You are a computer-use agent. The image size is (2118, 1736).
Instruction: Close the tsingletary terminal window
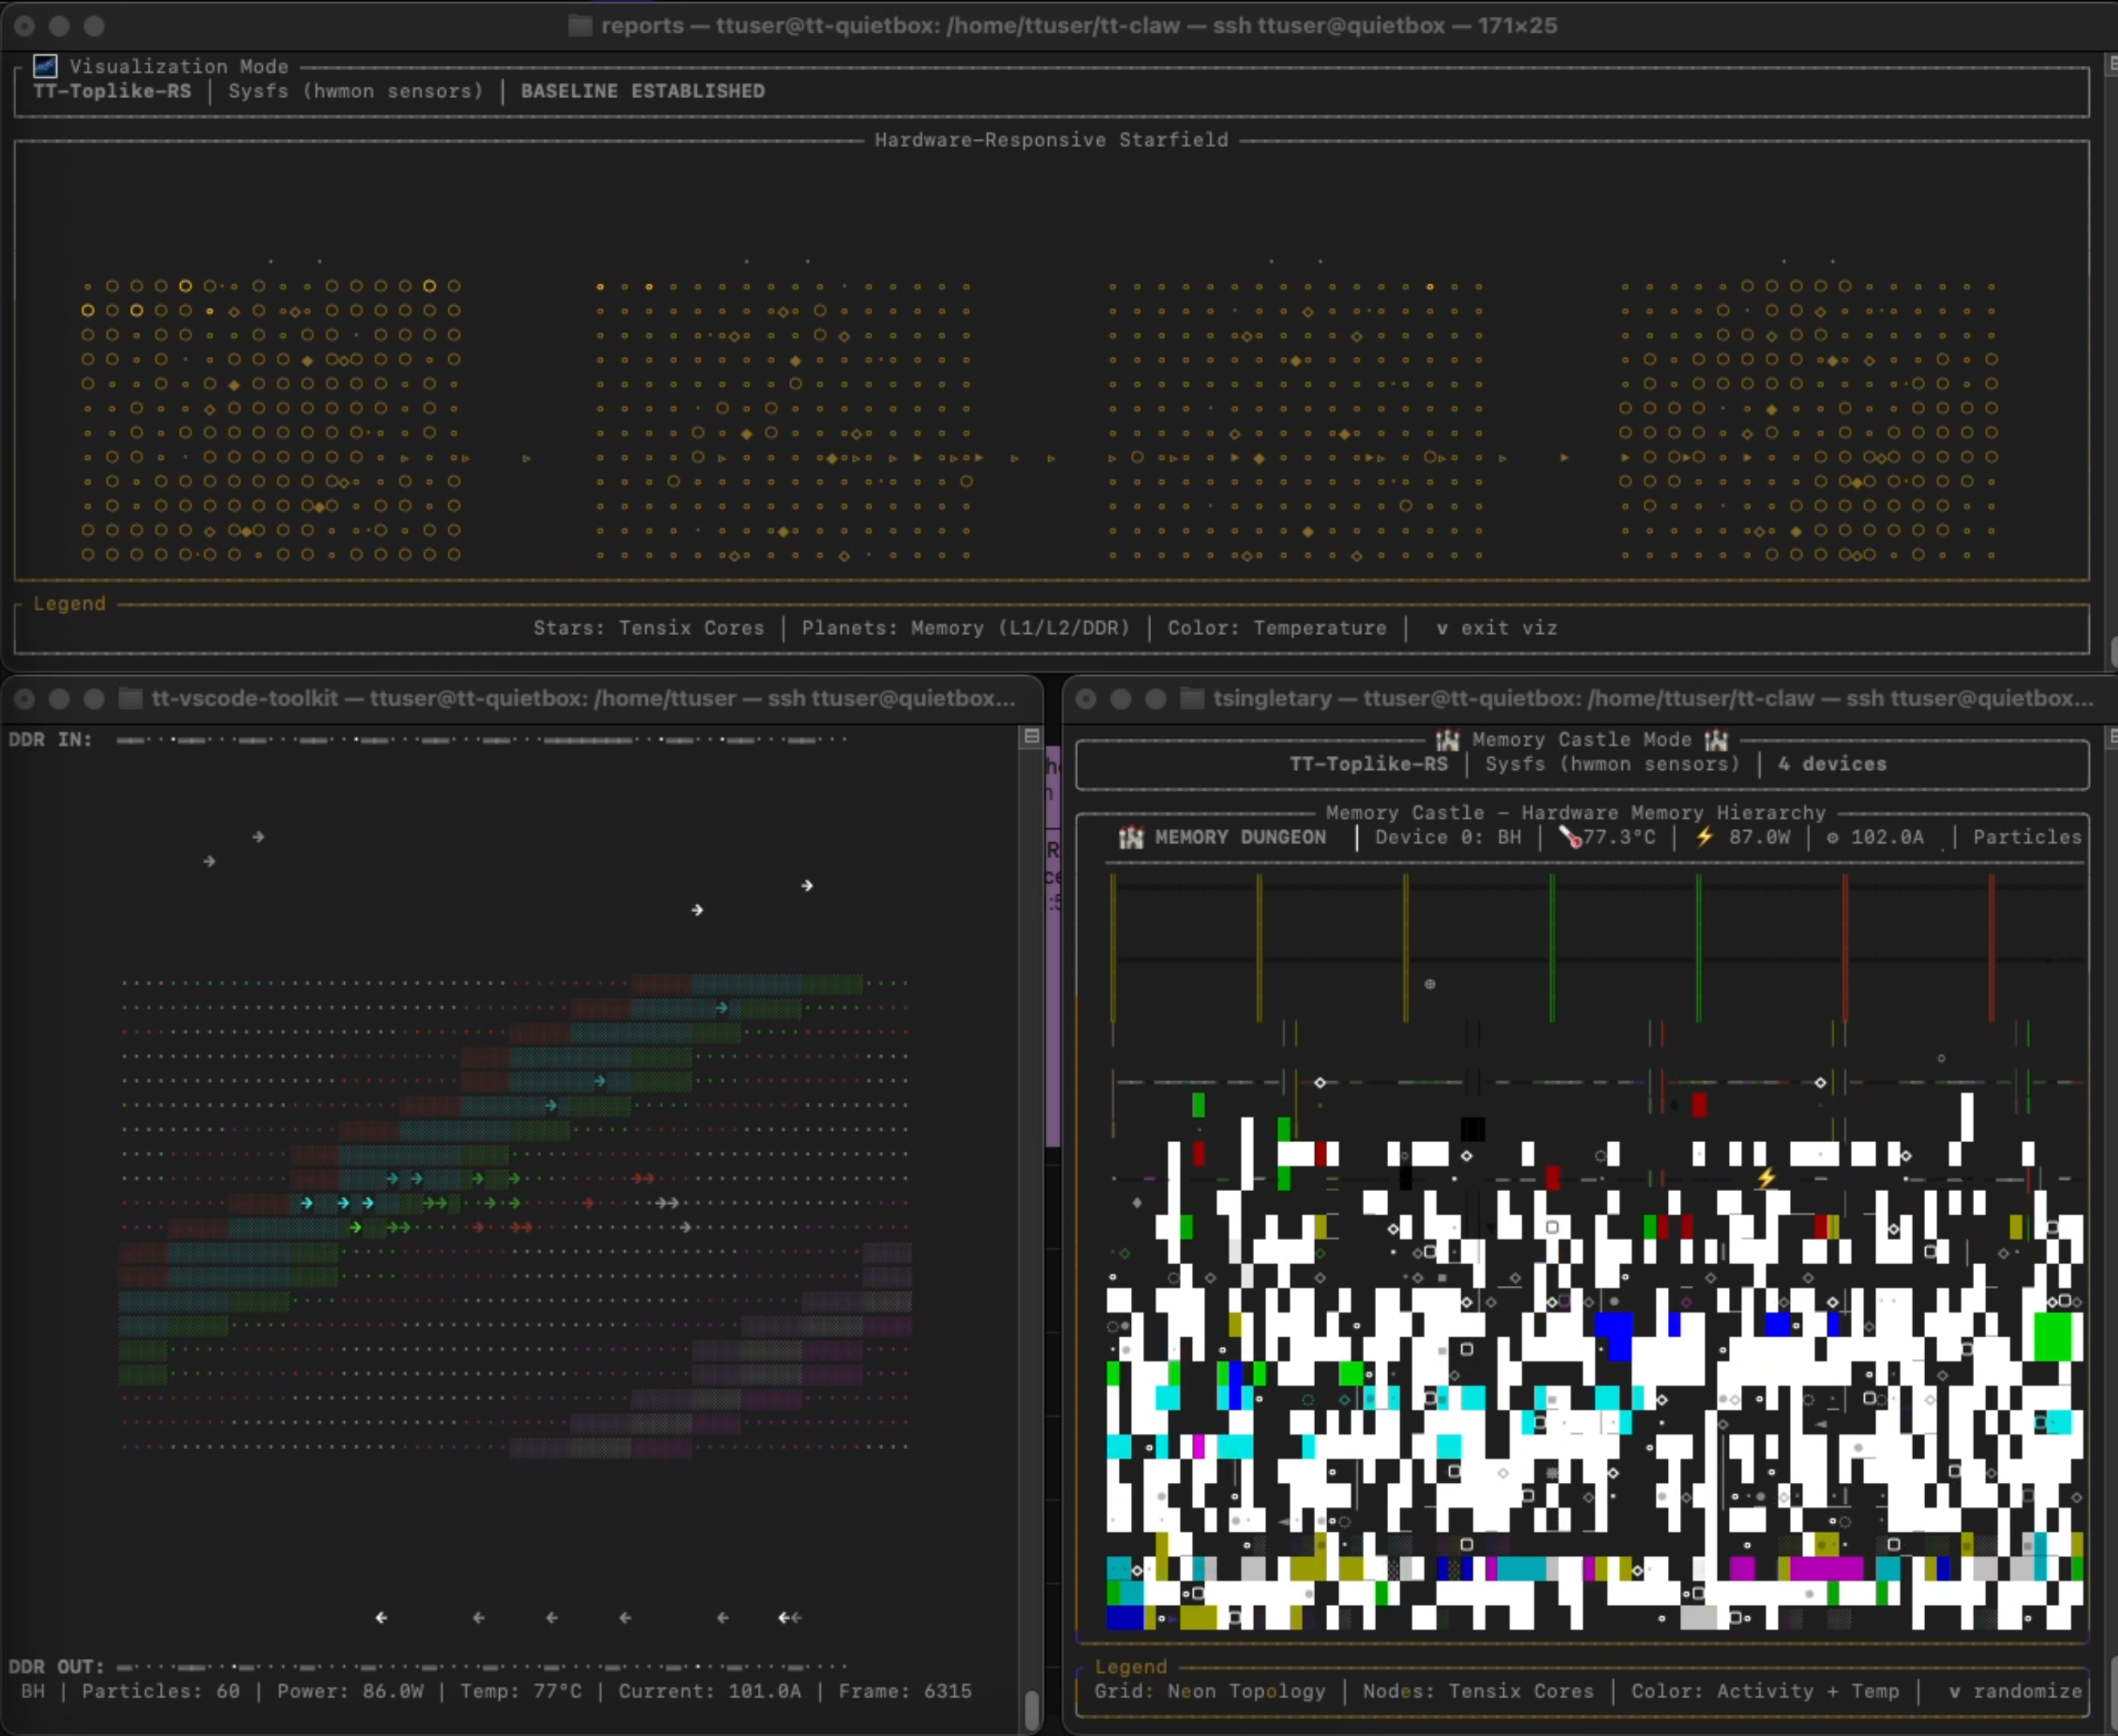[x=1086, y=698]
